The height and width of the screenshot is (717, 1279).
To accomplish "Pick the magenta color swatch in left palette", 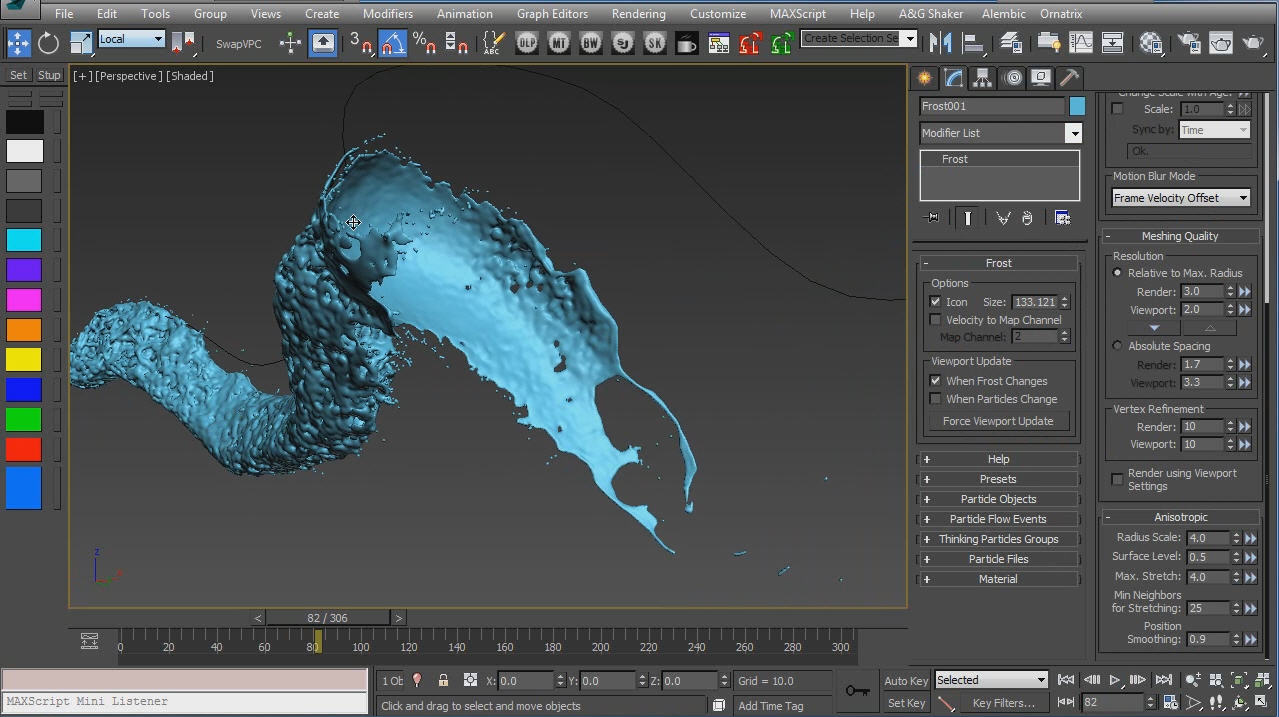I will coord(25,300).
